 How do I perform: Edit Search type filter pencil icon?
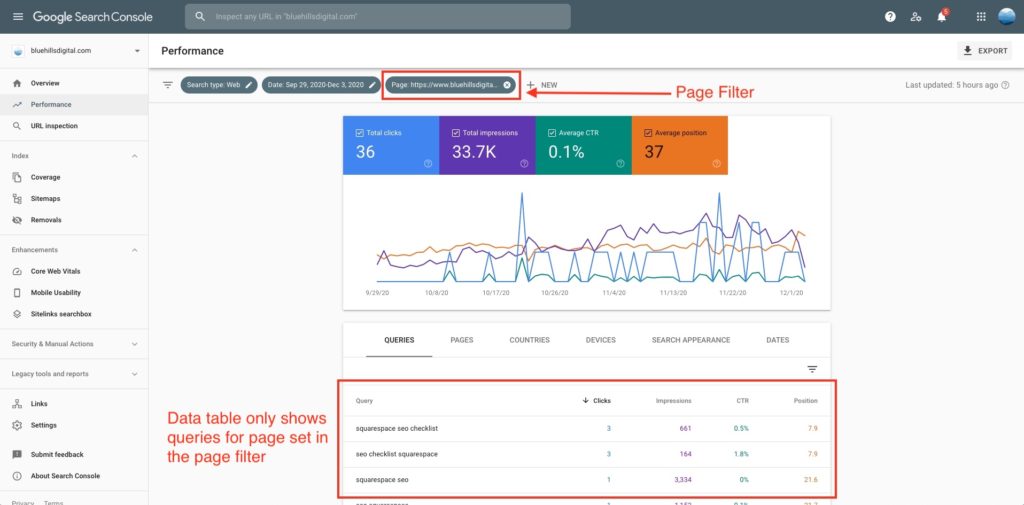click(x=249, y=85)
